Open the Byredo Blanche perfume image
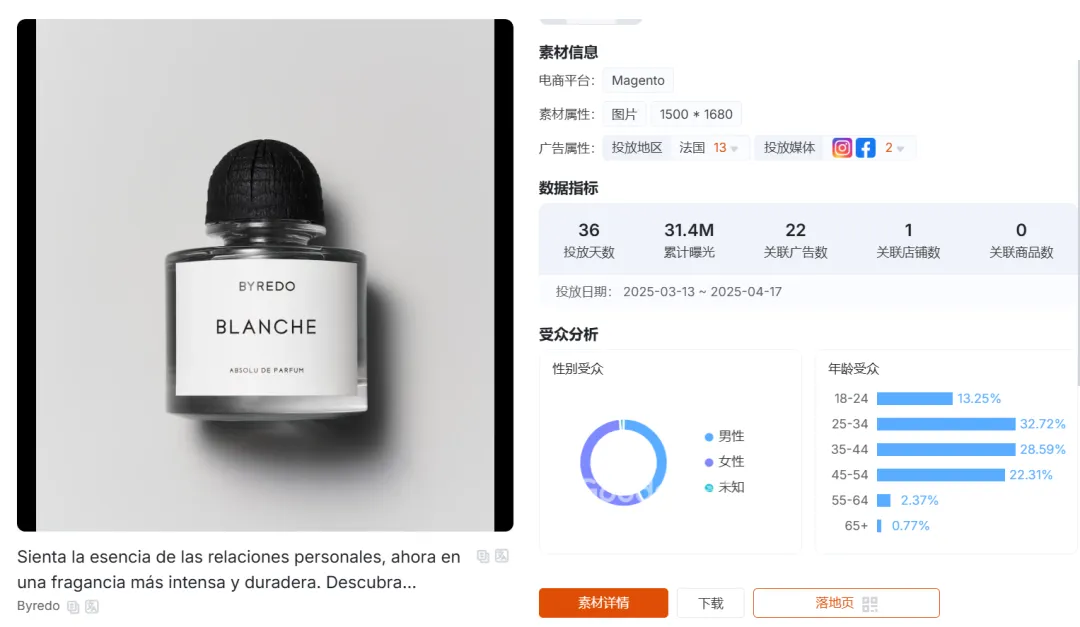The image size is (1080, 627). point(265,275)
